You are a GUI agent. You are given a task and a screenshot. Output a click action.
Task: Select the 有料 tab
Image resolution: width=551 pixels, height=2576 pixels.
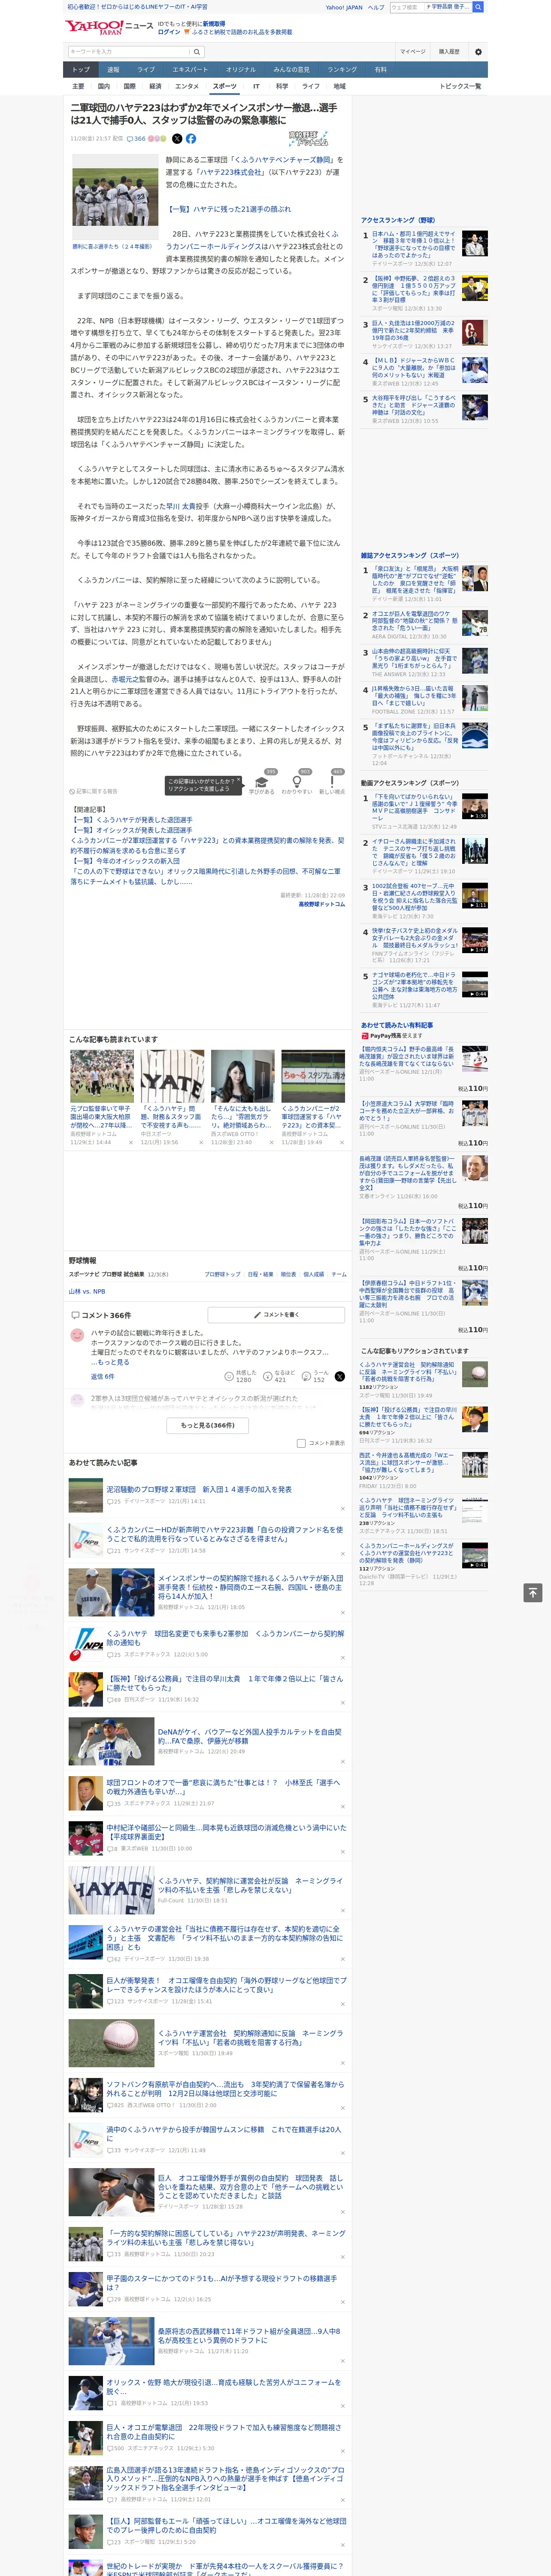click(x=380, y=70)
